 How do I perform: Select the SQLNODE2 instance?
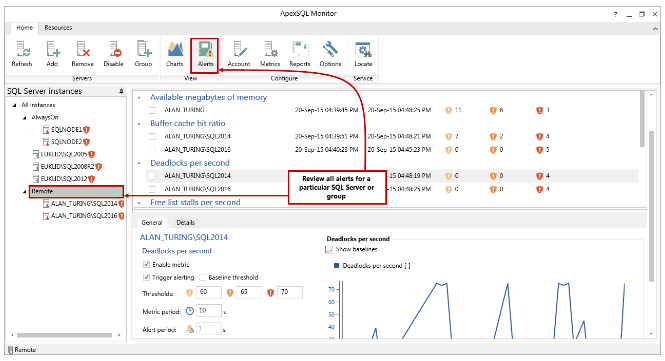click(x=66, y=142)
